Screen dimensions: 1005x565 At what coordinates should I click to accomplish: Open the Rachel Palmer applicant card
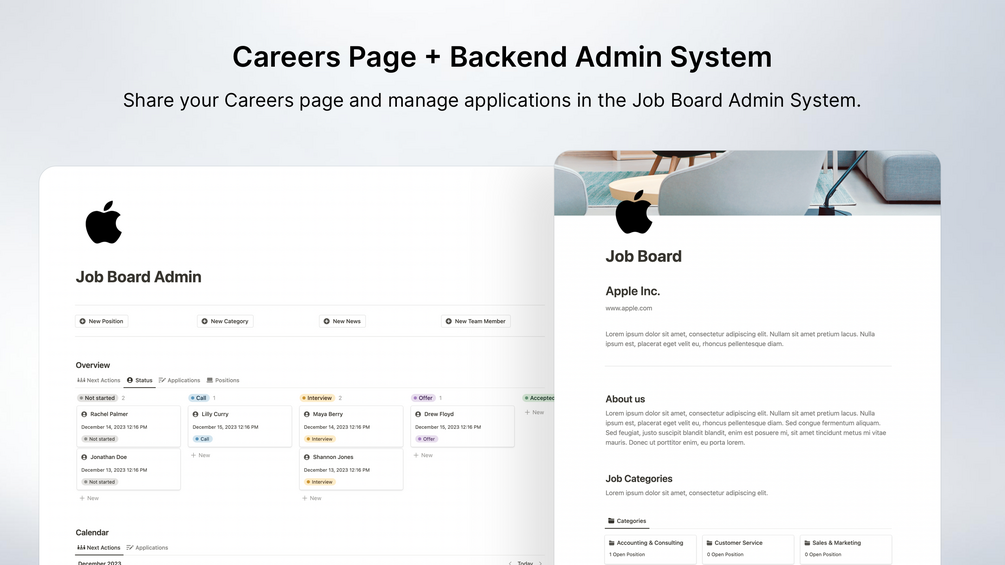(128, 426)
